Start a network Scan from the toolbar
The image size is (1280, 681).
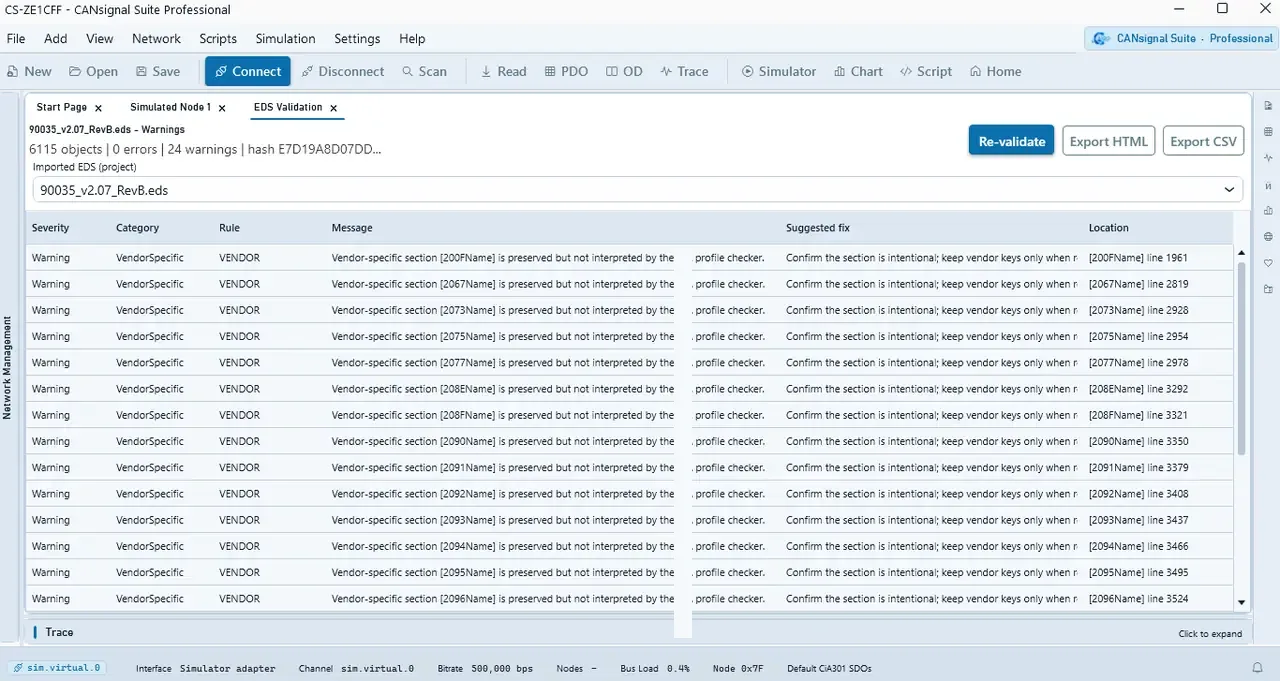(x=424, y=71)
